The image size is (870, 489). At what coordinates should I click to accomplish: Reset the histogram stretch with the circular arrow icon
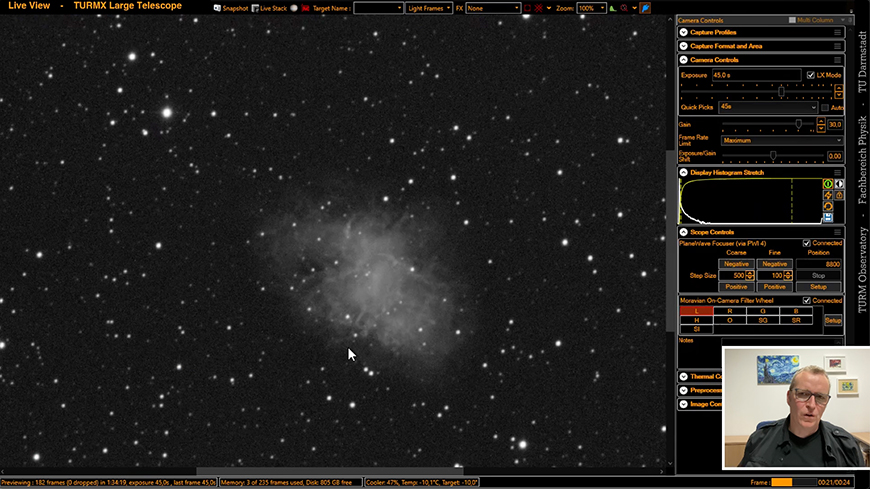coord(828,206)
